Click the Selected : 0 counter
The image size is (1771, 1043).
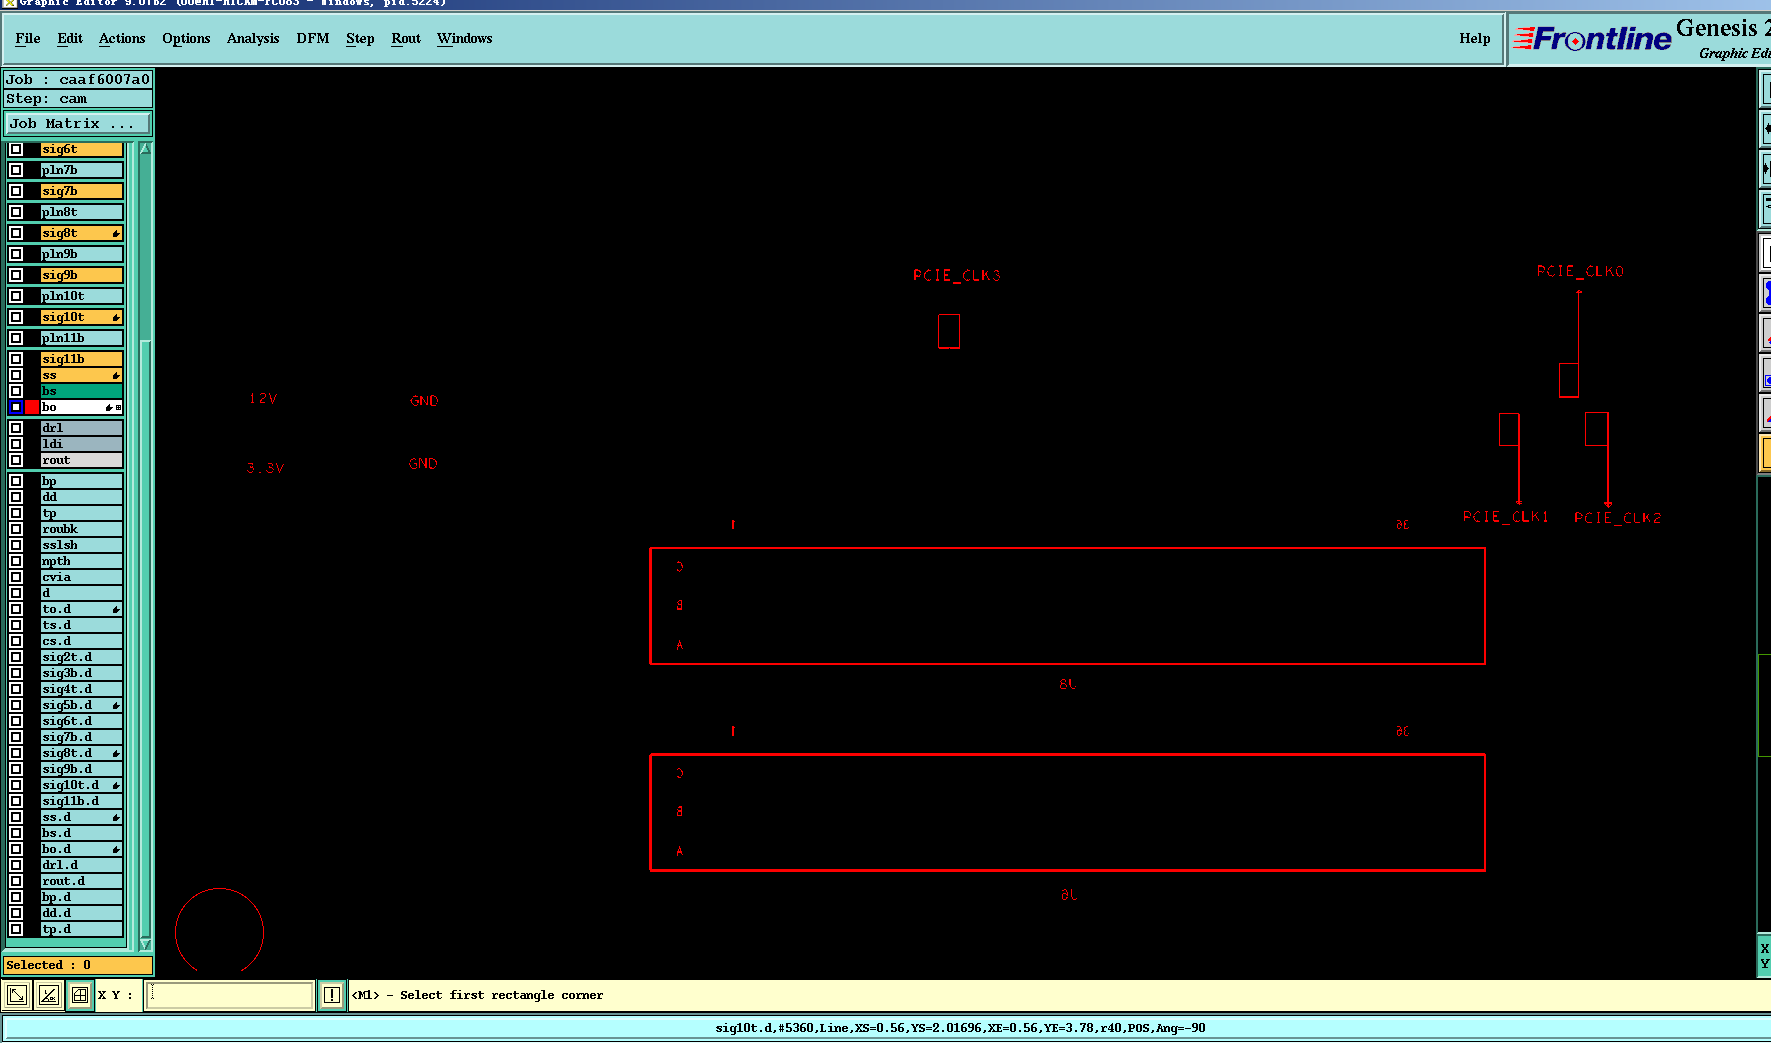pyautogui.click(x=78, y=966)
